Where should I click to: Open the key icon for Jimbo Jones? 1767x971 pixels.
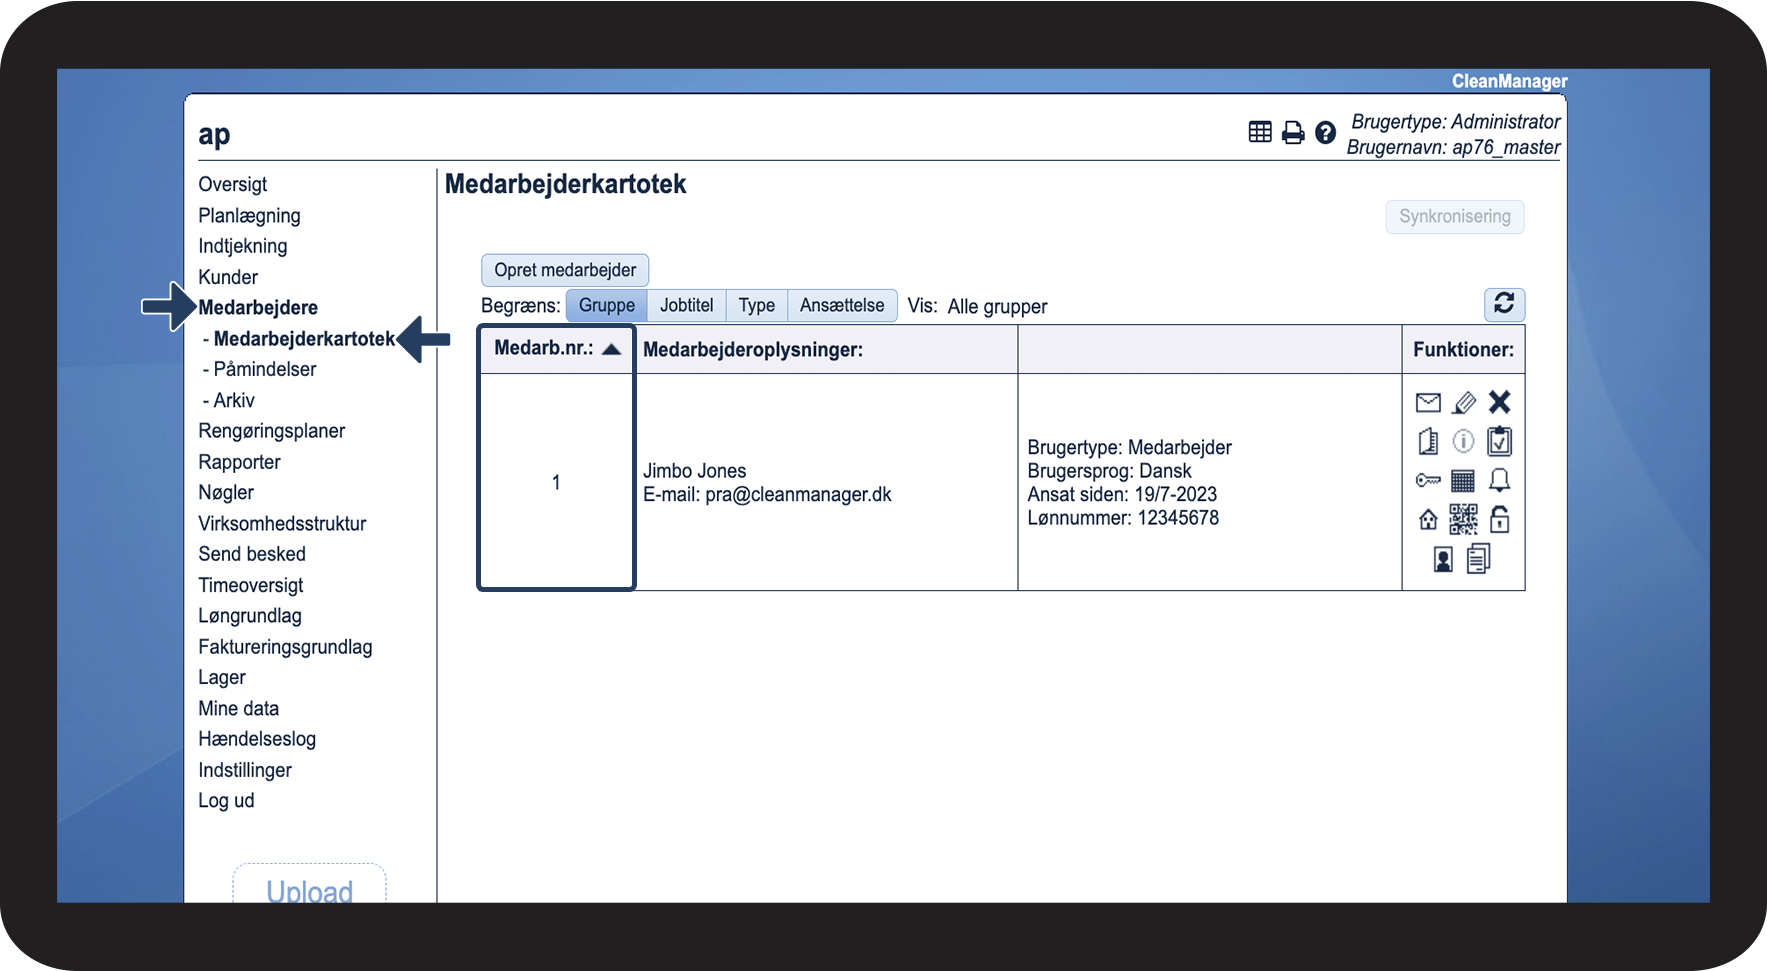point(1428,481)
